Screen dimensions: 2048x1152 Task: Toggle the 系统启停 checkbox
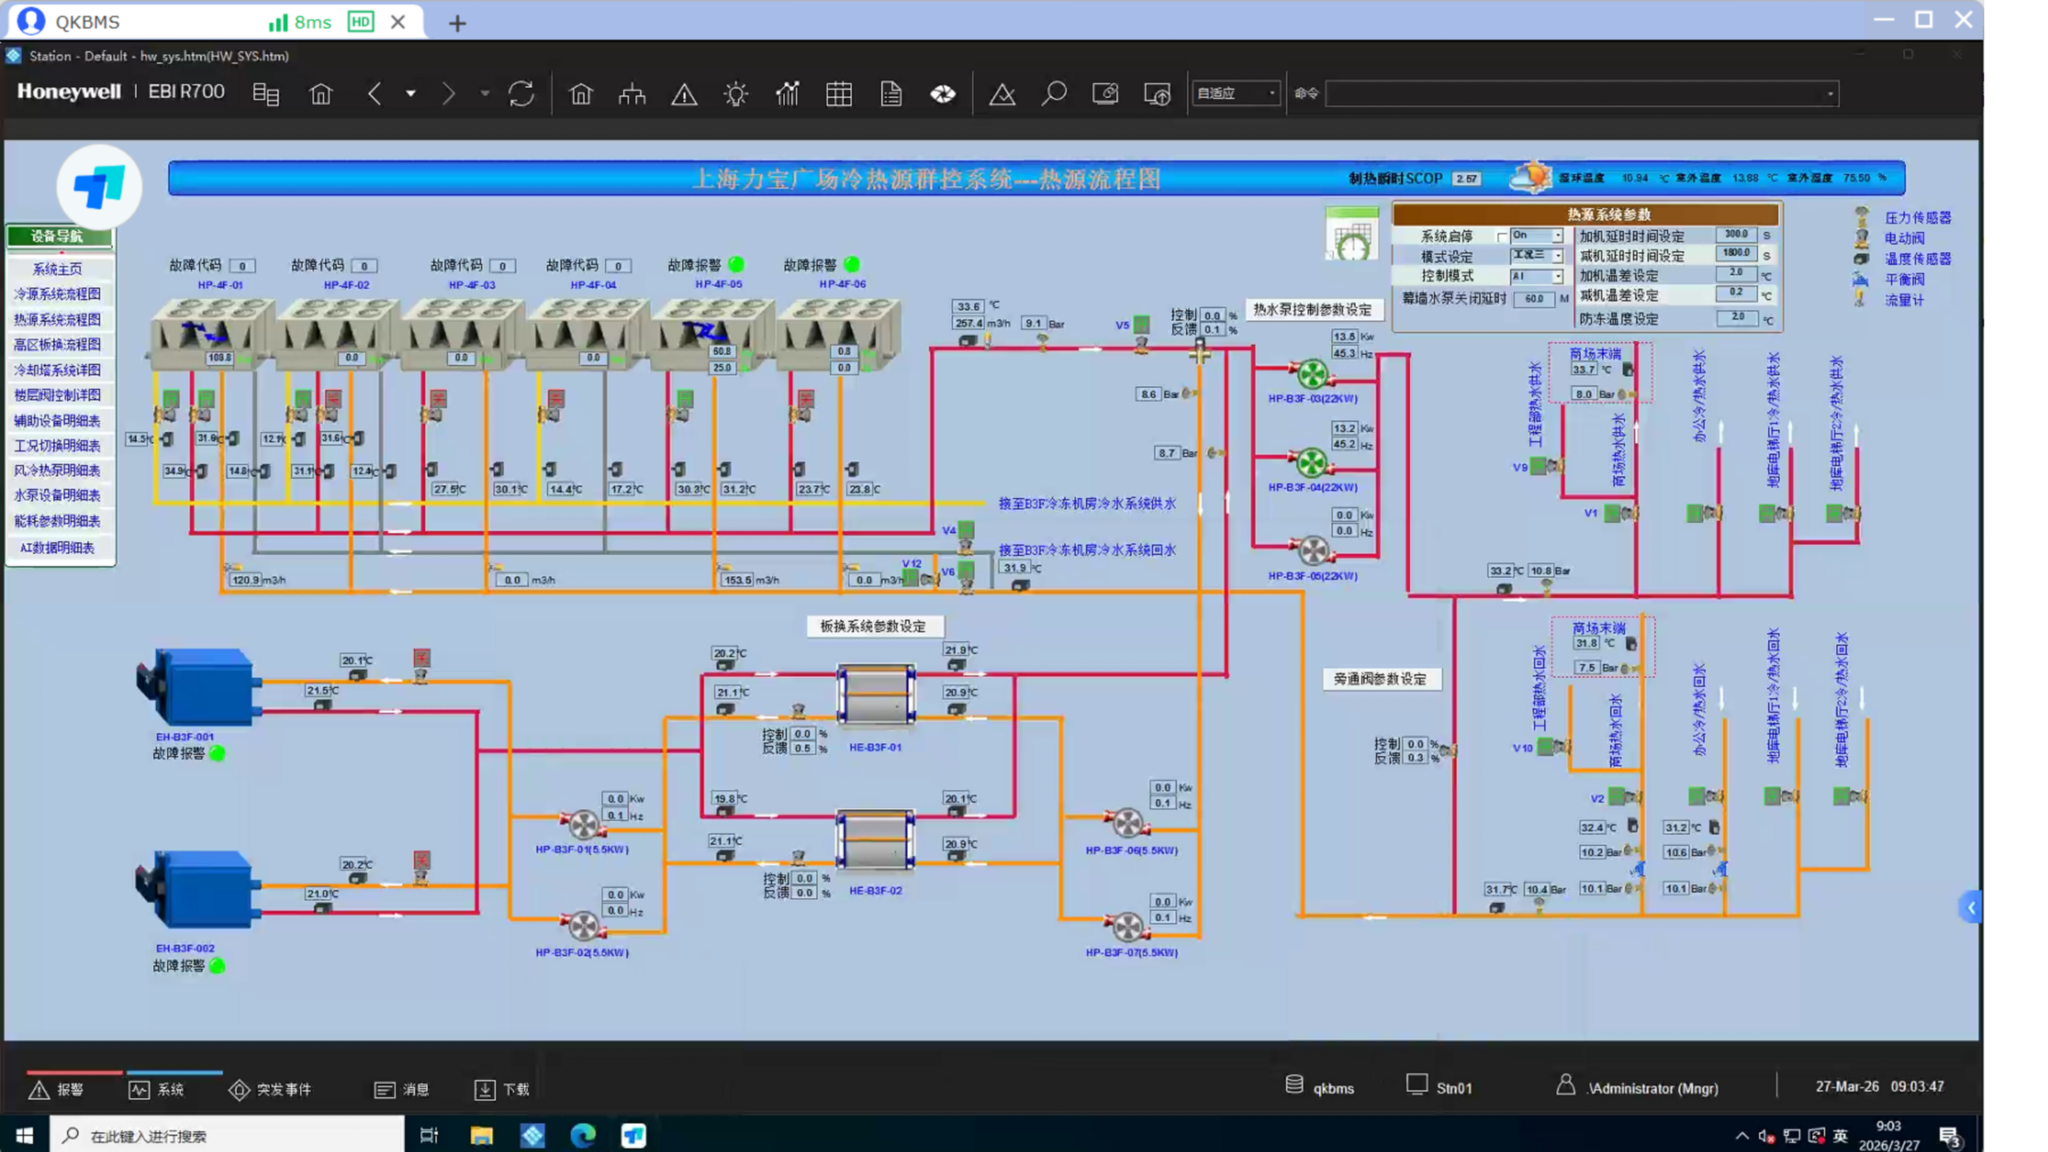point(1501,237)
